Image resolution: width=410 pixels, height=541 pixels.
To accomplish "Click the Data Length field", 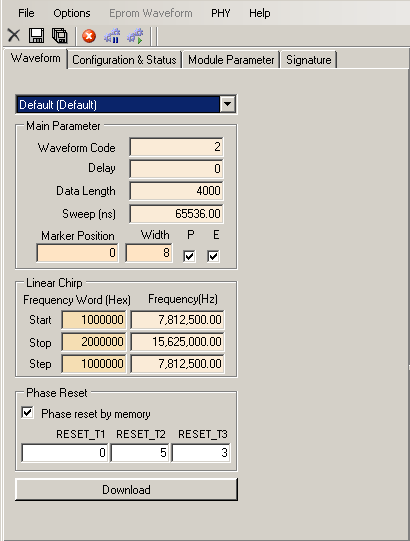I will [176, 191].
